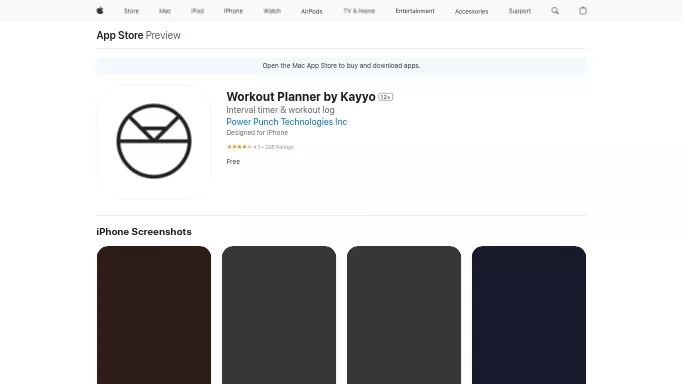Open the Mac menu item
The width and height of the screenshot is (683, 384).
(x=165, y=11)
